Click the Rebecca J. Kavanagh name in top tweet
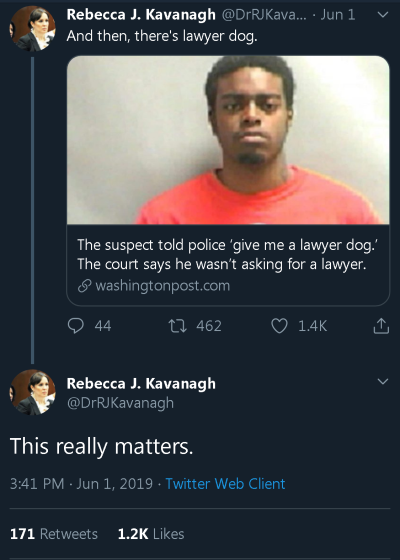 click(x=141, y=15)
